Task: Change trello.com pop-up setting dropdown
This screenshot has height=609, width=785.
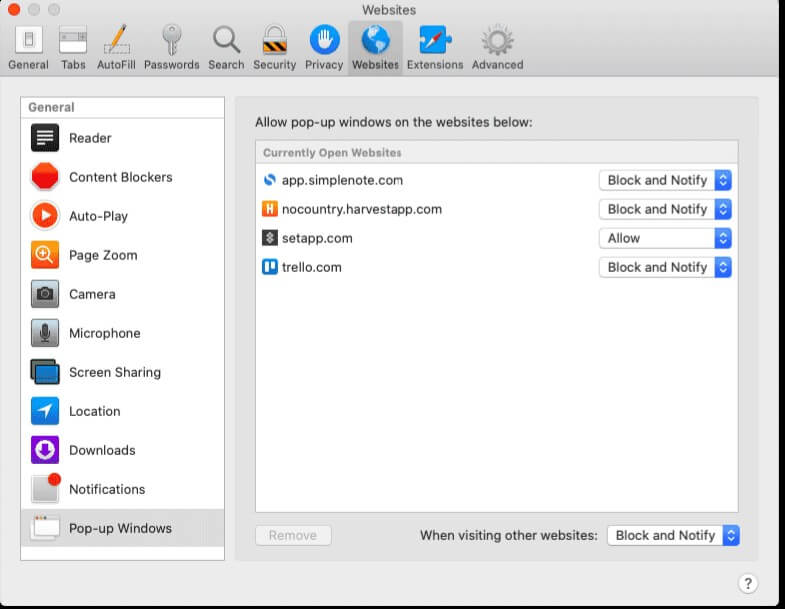Action: (665, 267)
